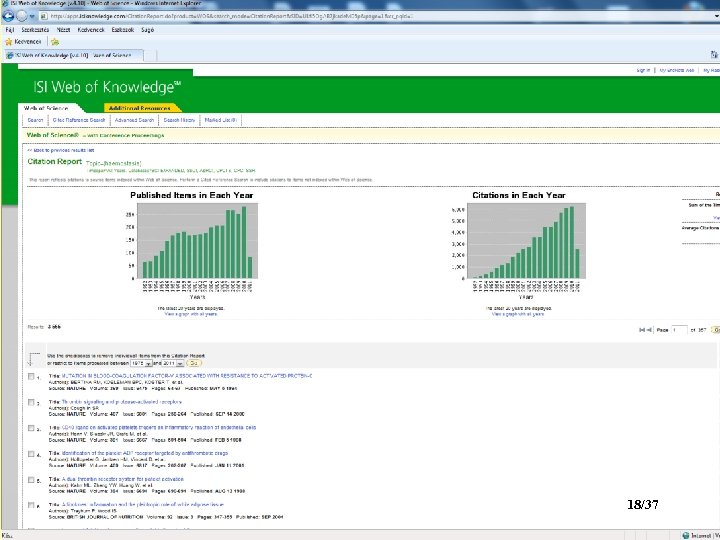Viewport: 720px width, 540px height.
Task: Open the Search page link
Action: tap(35, 120)
